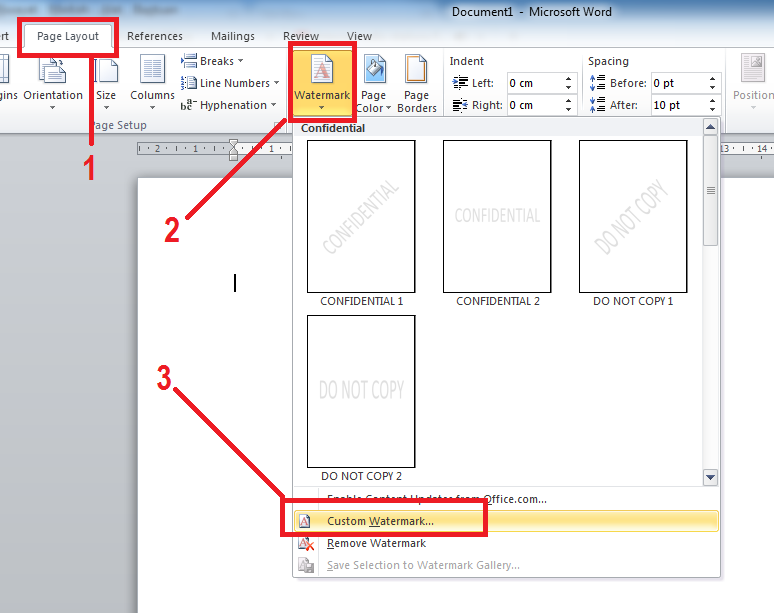Open the Page Borders dialog
The width and height of the screenshot is (774, 613).
click(417, 83)
